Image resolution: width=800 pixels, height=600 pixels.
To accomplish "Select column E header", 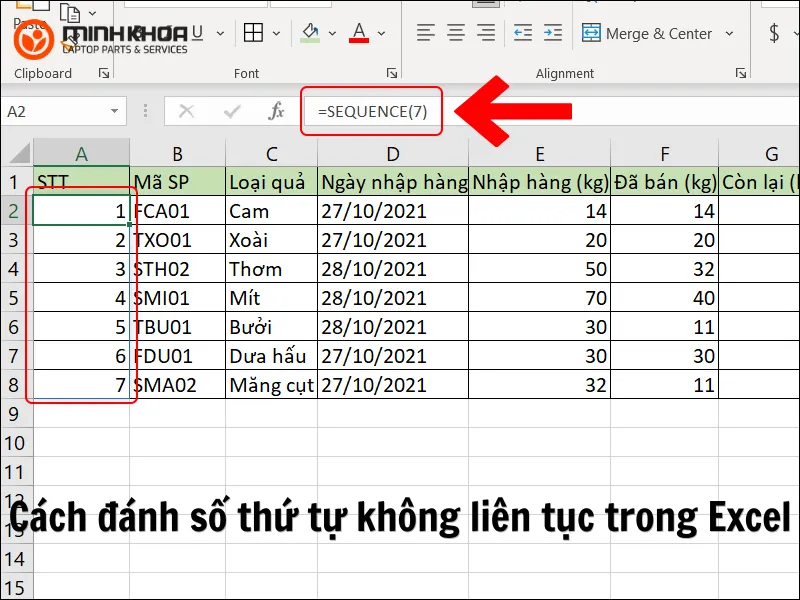I will 540,153.
